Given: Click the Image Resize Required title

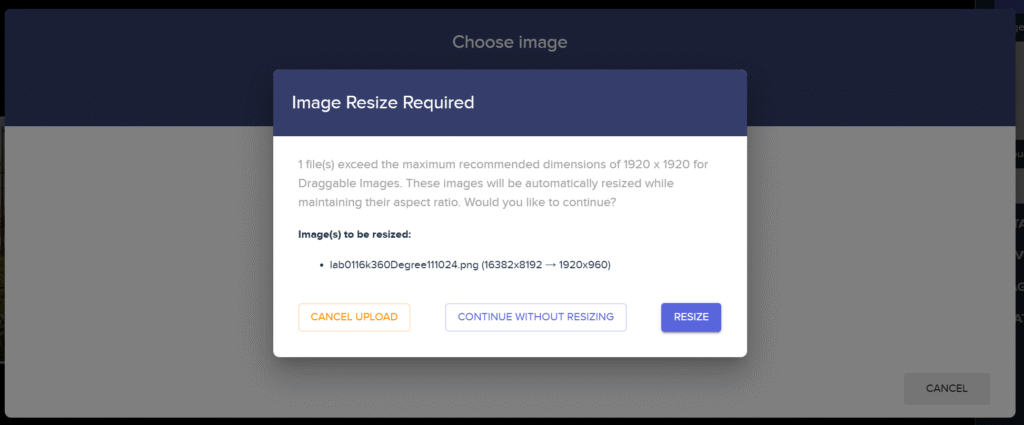Looking at the screenshot, I should pyautogui.click(x=383, y=102).
